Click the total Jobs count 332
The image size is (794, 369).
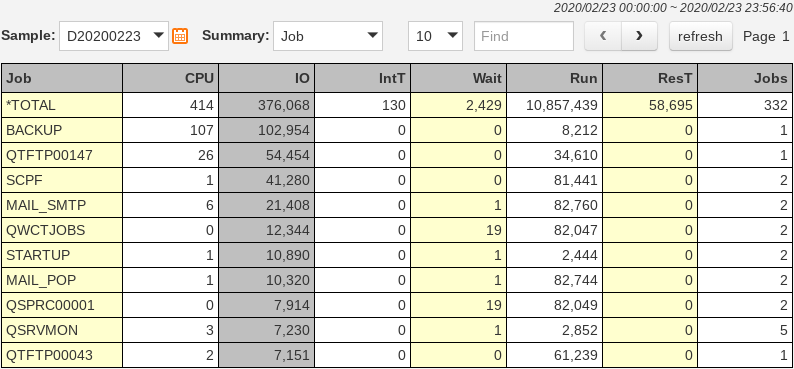coord(776,105)
